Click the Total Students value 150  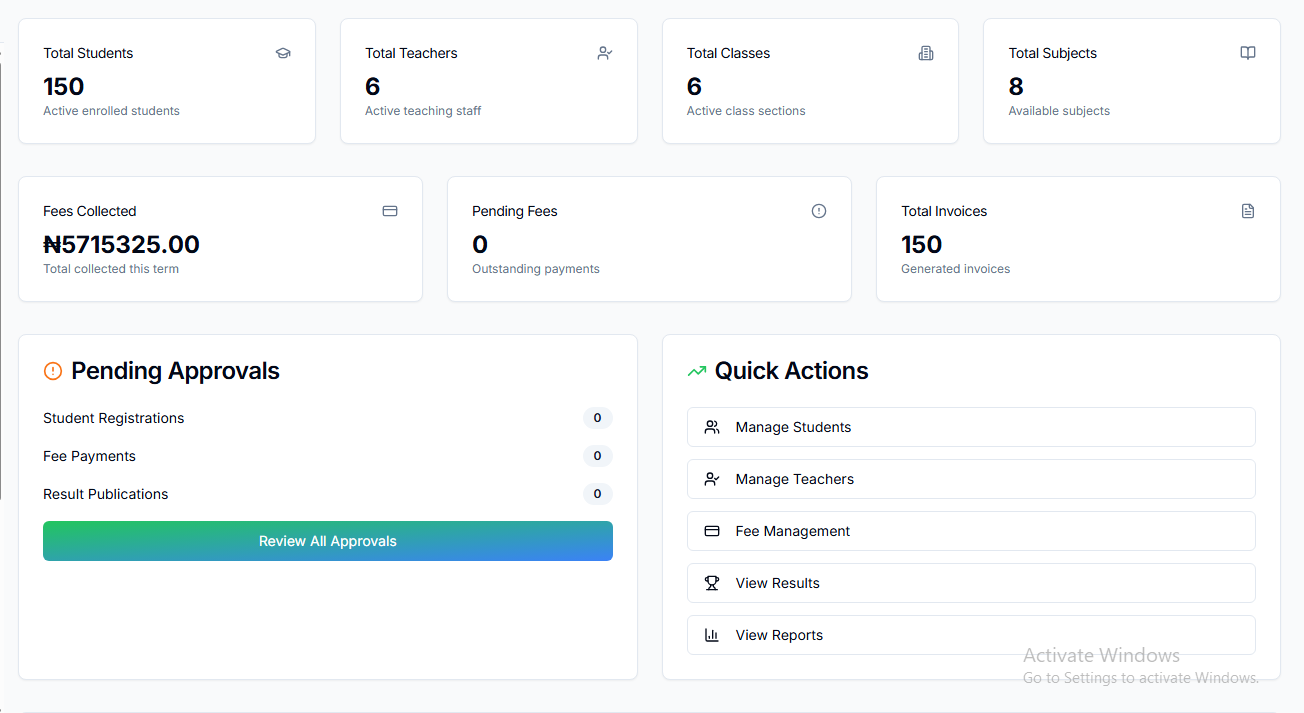click(64, 86)
